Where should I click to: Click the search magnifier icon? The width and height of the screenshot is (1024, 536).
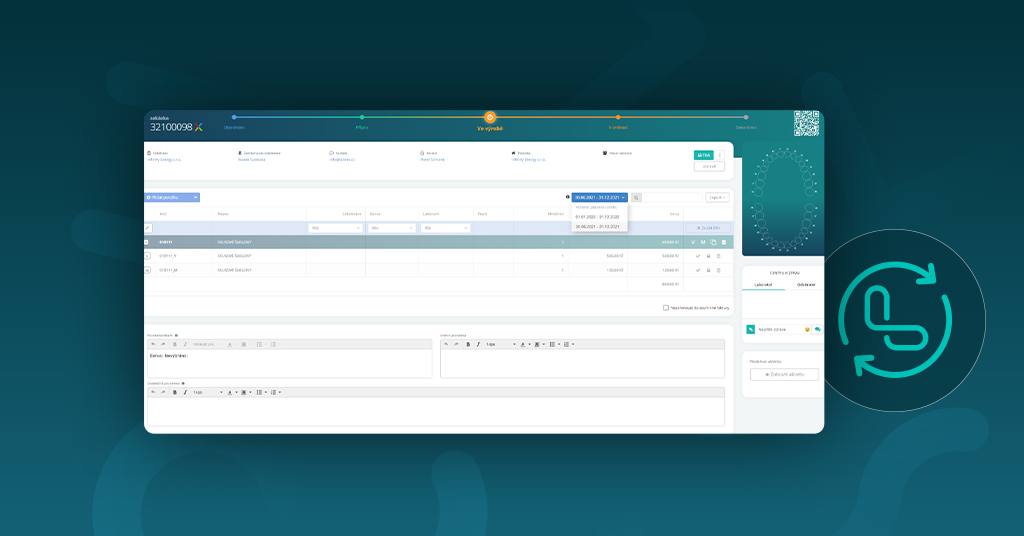[636, 197]
